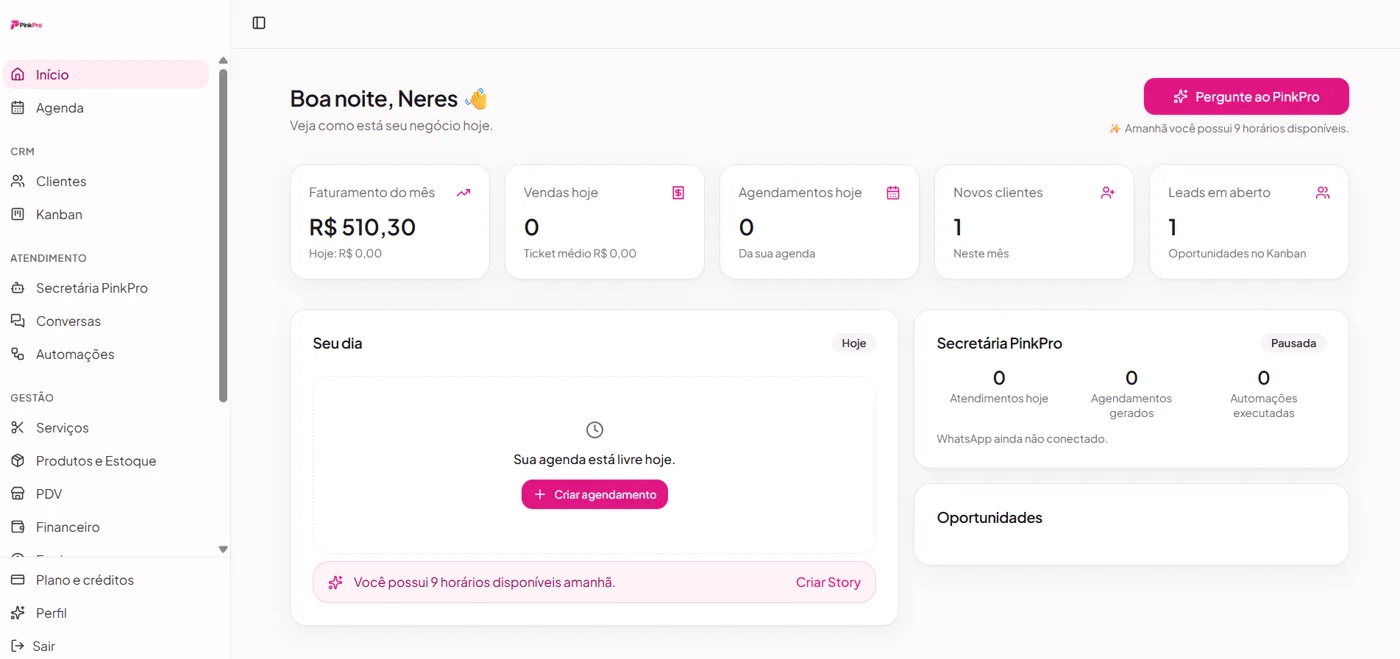Click the Oportunidades heading

[x=989, y=517]
